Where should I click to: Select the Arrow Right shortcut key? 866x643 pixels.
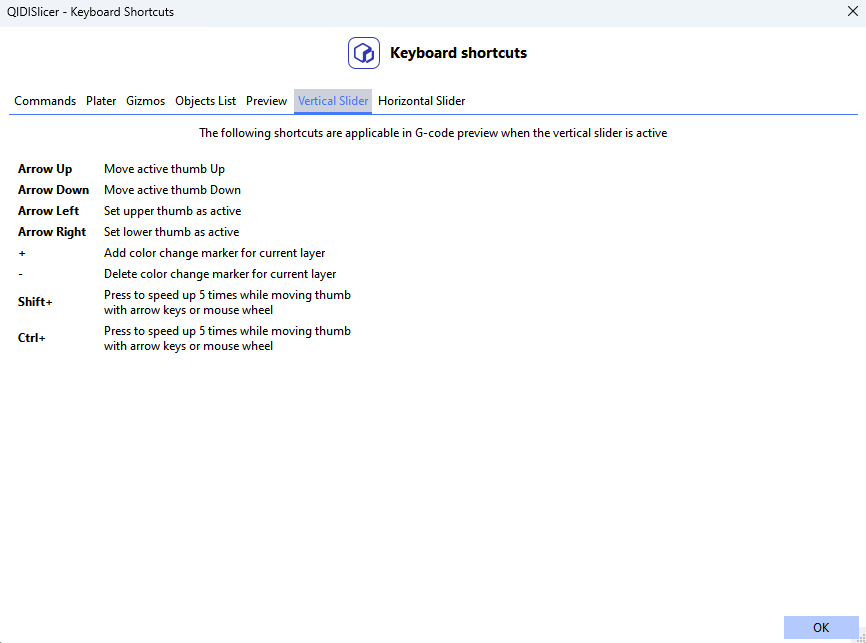tap(52, 232)
